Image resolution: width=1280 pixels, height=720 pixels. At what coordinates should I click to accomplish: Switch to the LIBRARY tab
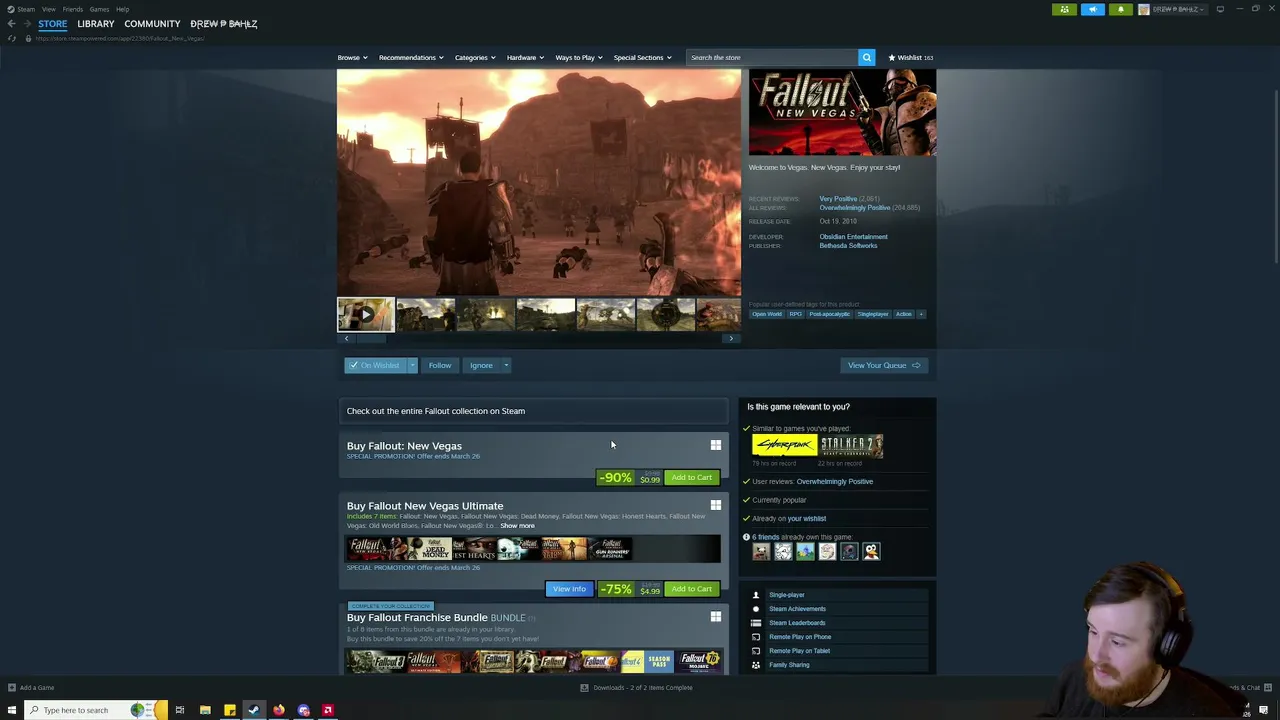pos(96,23)
